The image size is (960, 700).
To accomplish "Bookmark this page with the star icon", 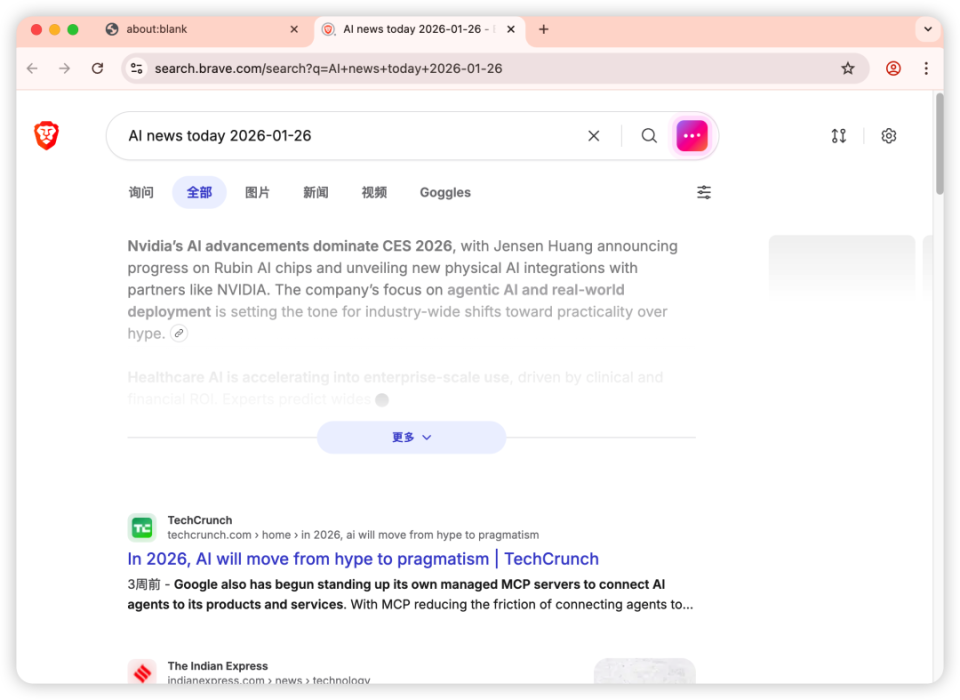I will (x=847, y=68).
